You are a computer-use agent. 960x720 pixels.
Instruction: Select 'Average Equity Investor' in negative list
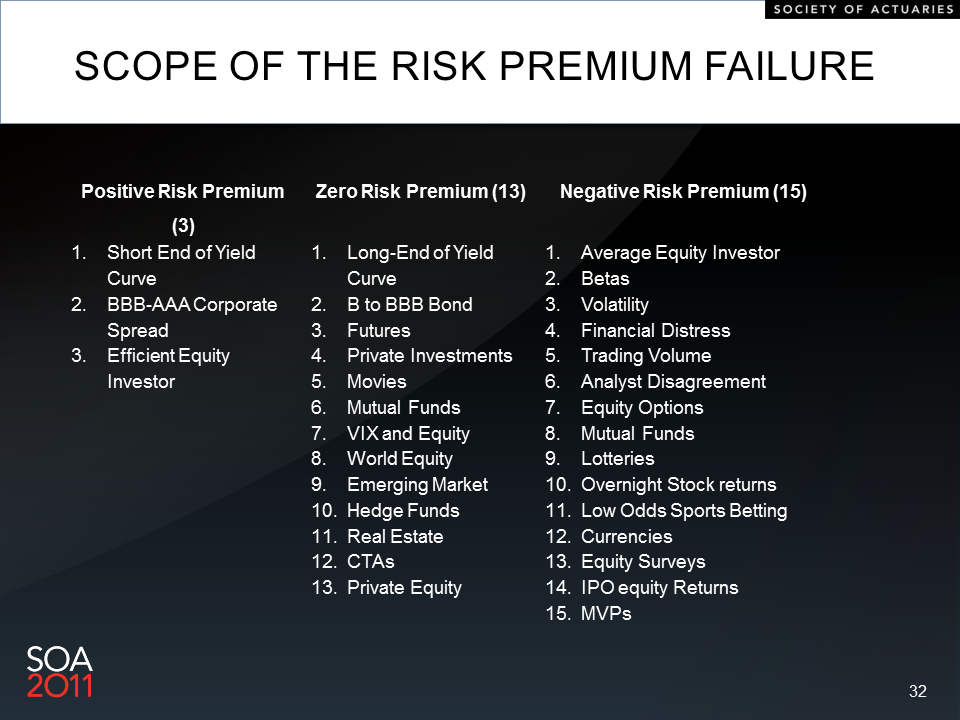click(680, 253)
